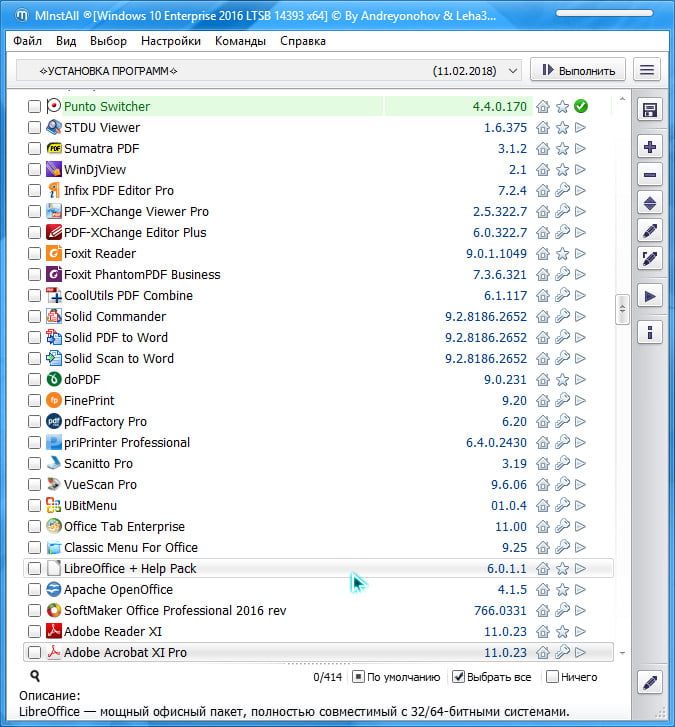Open the hamburger menu button
Screen dimensions: 675x727
pyautogui.click(x=649, y=69)
